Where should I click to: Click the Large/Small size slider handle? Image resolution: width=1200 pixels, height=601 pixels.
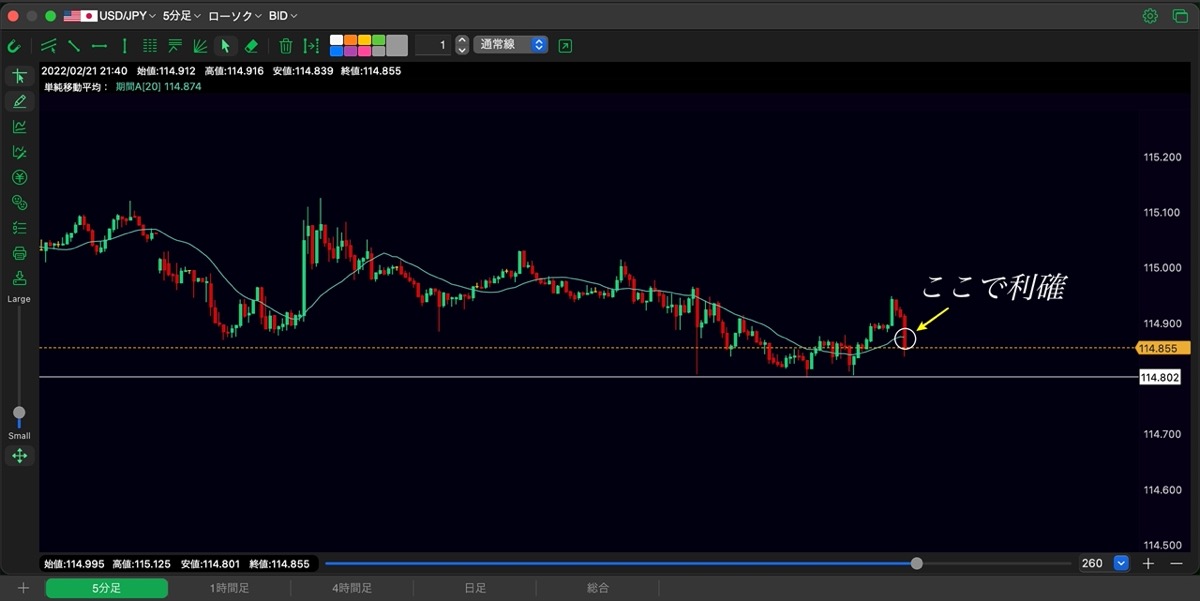tap(19, 413)
